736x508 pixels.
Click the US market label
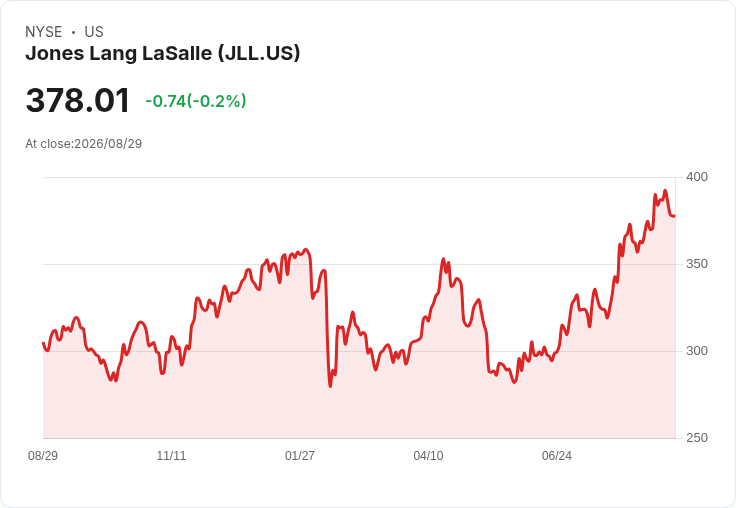94,32
